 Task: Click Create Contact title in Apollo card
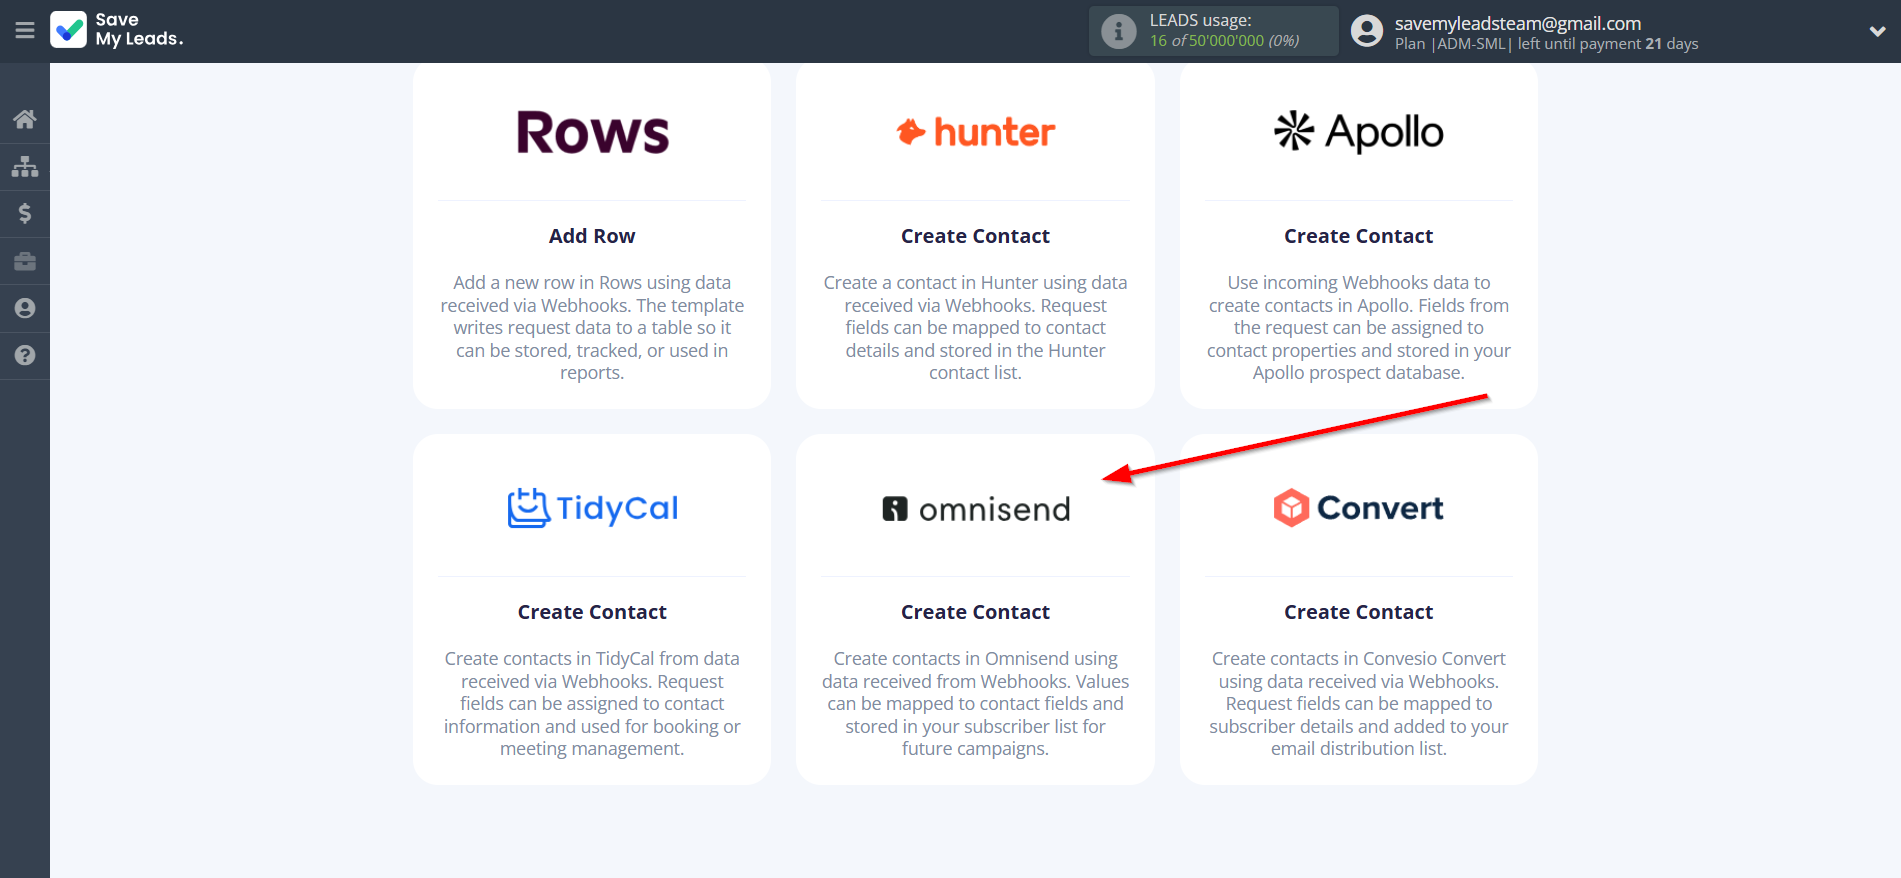pyautogui.click(x=1358, y=236)
